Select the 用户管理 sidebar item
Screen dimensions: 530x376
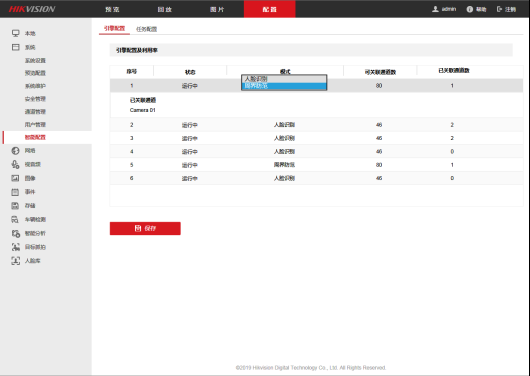click(x=35, y=124)
